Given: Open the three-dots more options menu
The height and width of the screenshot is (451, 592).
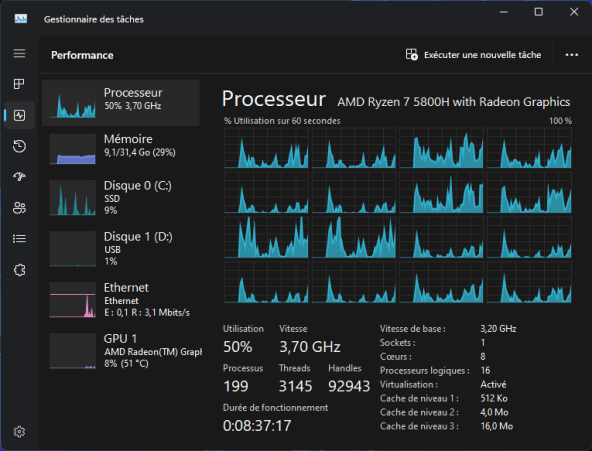Looking at the screenshot, I should (x=572, y=55).
